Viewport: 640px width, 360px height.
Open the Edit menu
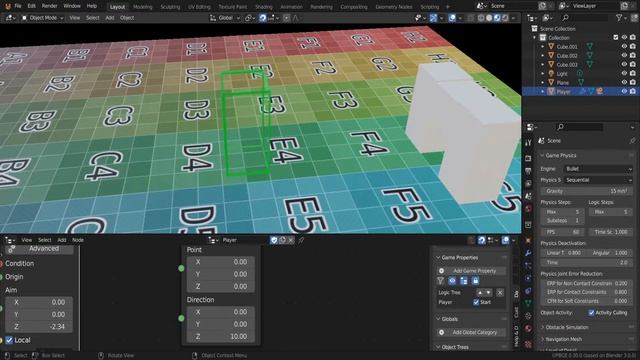pyautogui.click(x=31, y=6)
